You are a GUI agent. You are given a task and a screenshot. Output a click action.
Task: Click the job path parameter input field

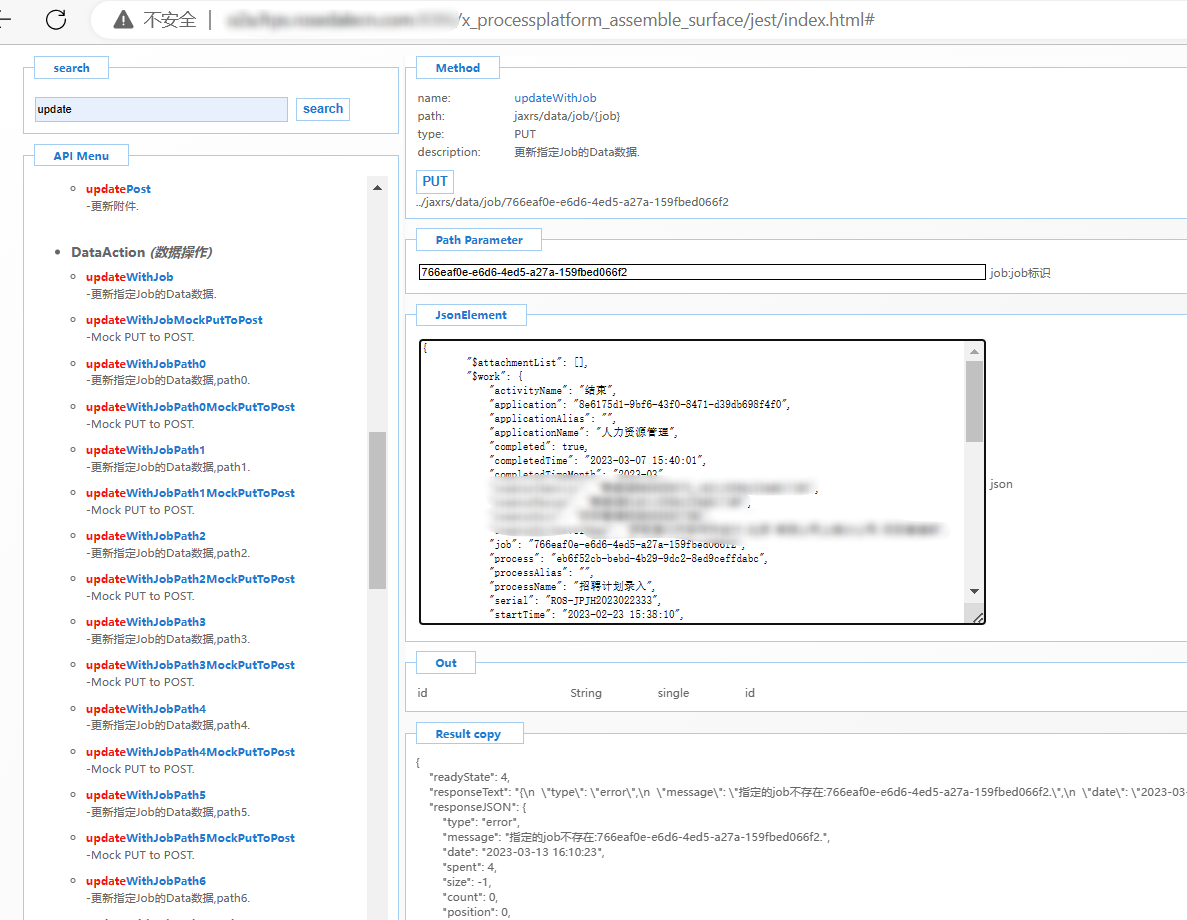tap(702, 272)
